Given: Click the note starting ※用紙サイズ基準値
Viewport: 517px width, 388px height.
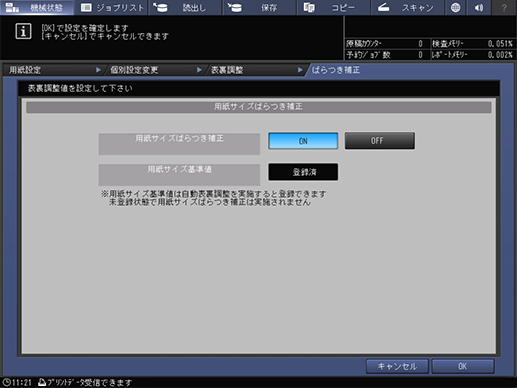Looking at the screenshot, I should point(214,198).
